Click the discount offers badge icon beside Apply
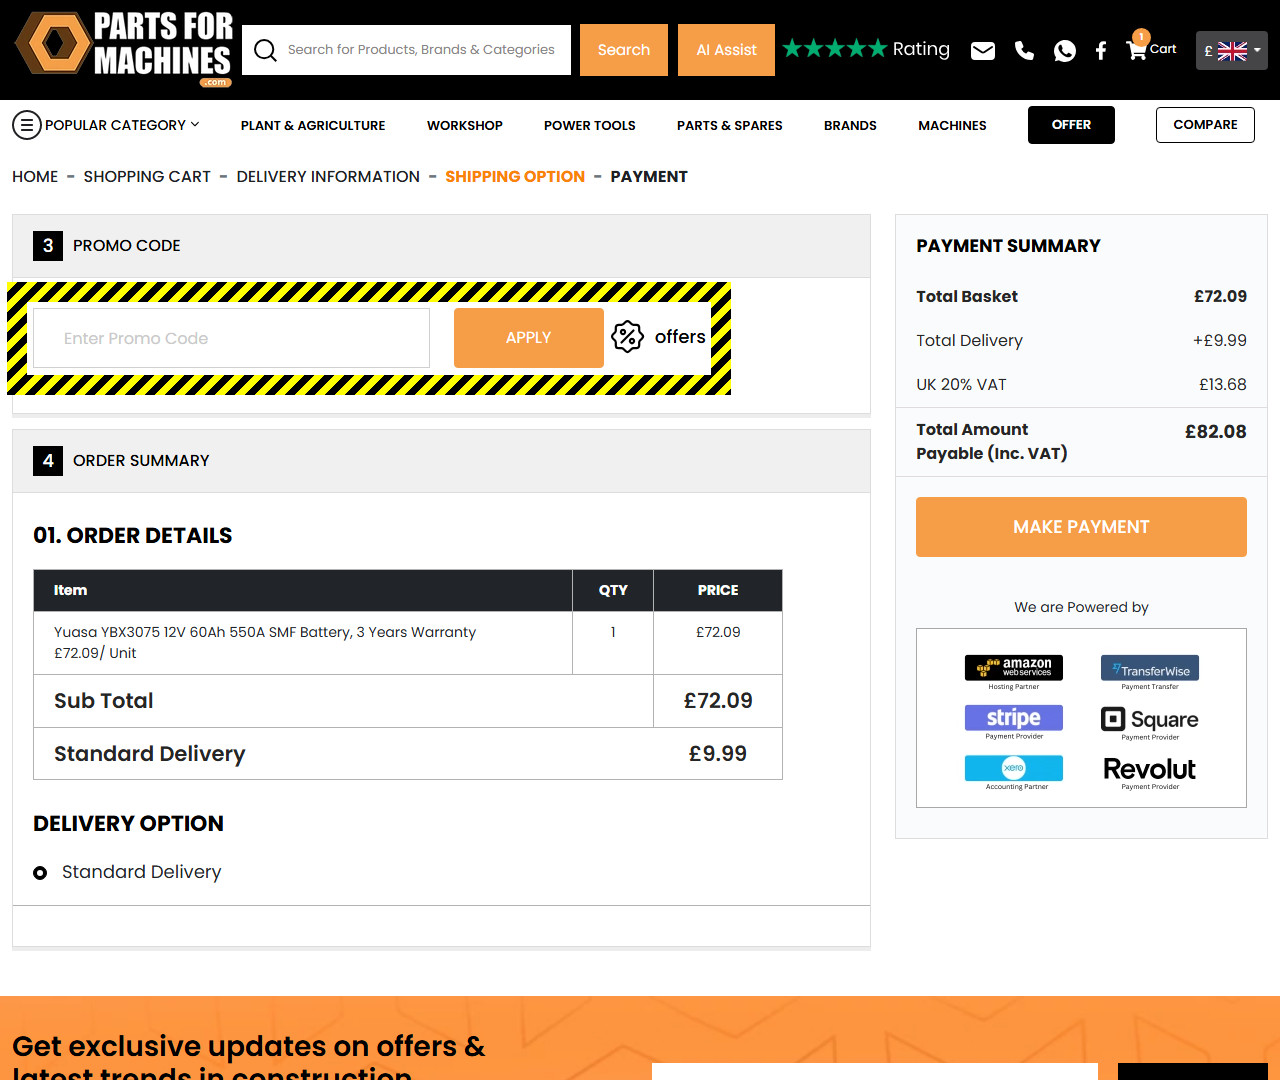The height and width of the screenshot is (1080, 1280). tap(627, 337)
